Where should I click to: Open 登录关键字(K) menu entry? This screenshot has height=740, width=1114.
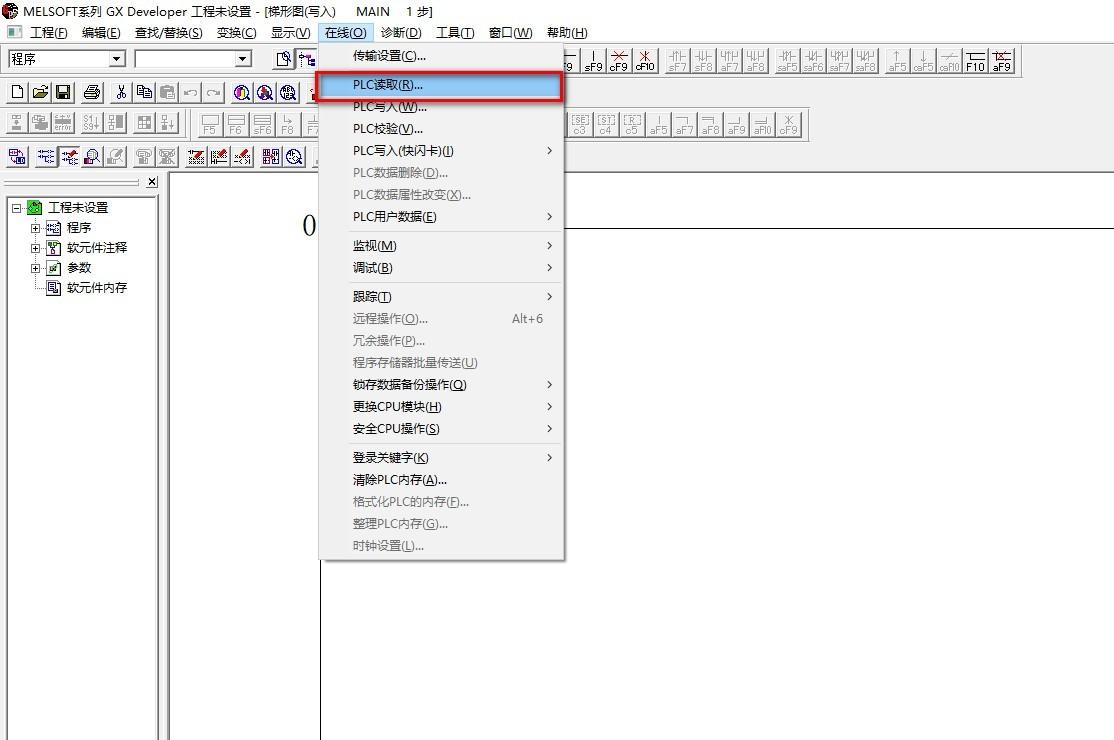click(x=441, y=458)
